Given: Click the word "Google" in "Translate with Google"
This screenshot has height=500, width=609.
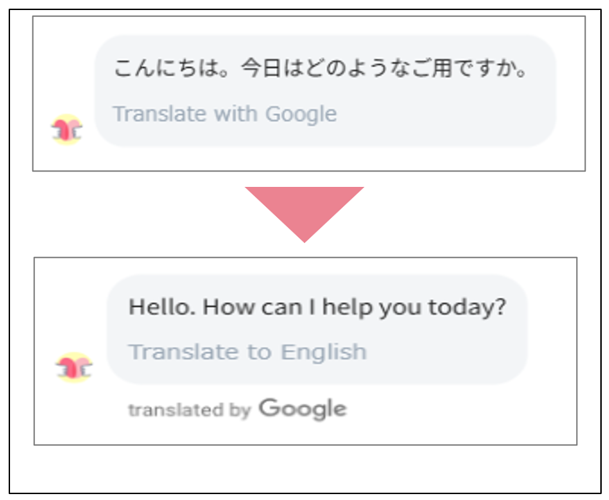Looking at the screenshot, I should (300, 114).
